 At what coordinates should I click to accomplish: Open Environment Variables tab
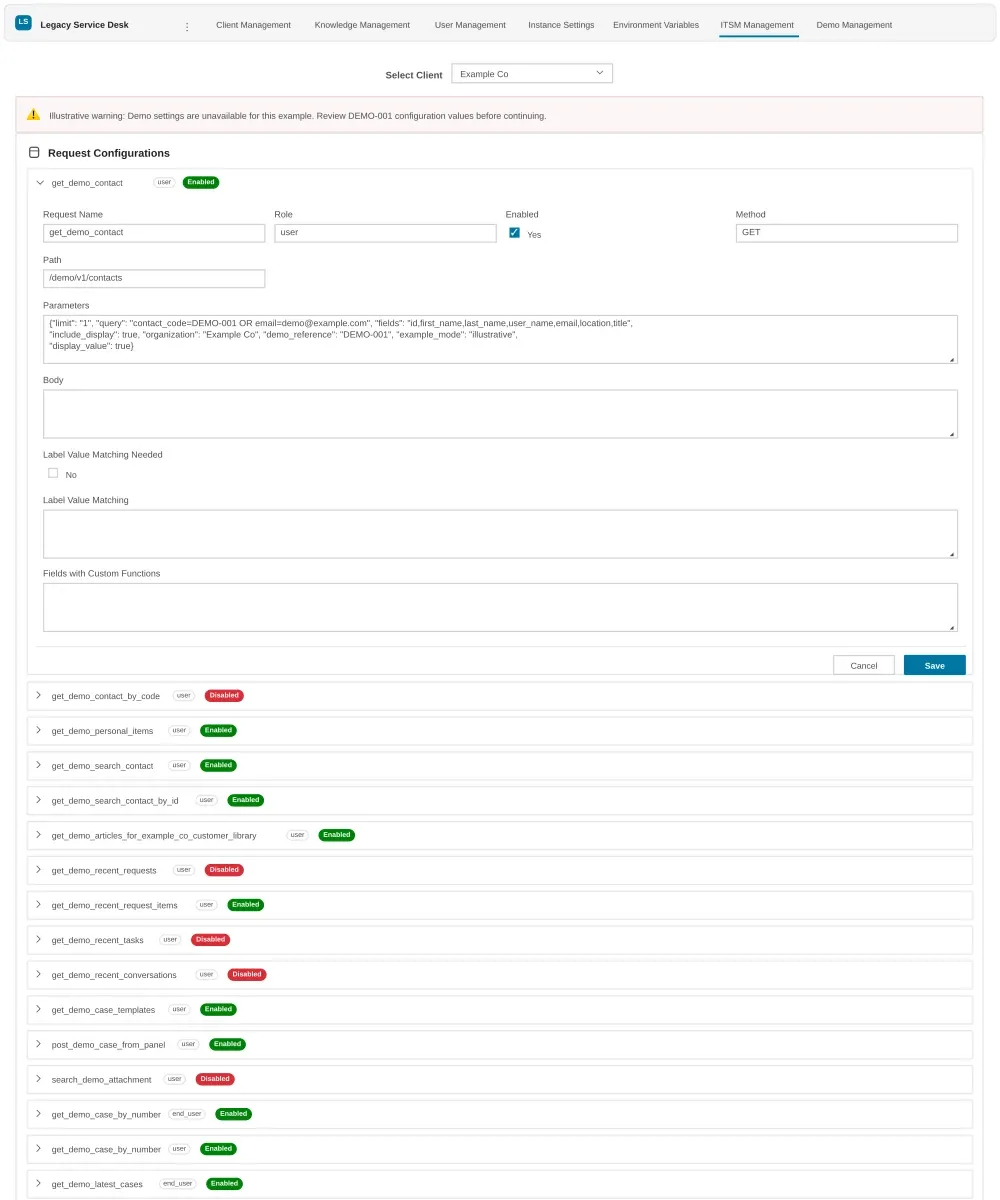point(656,25)
